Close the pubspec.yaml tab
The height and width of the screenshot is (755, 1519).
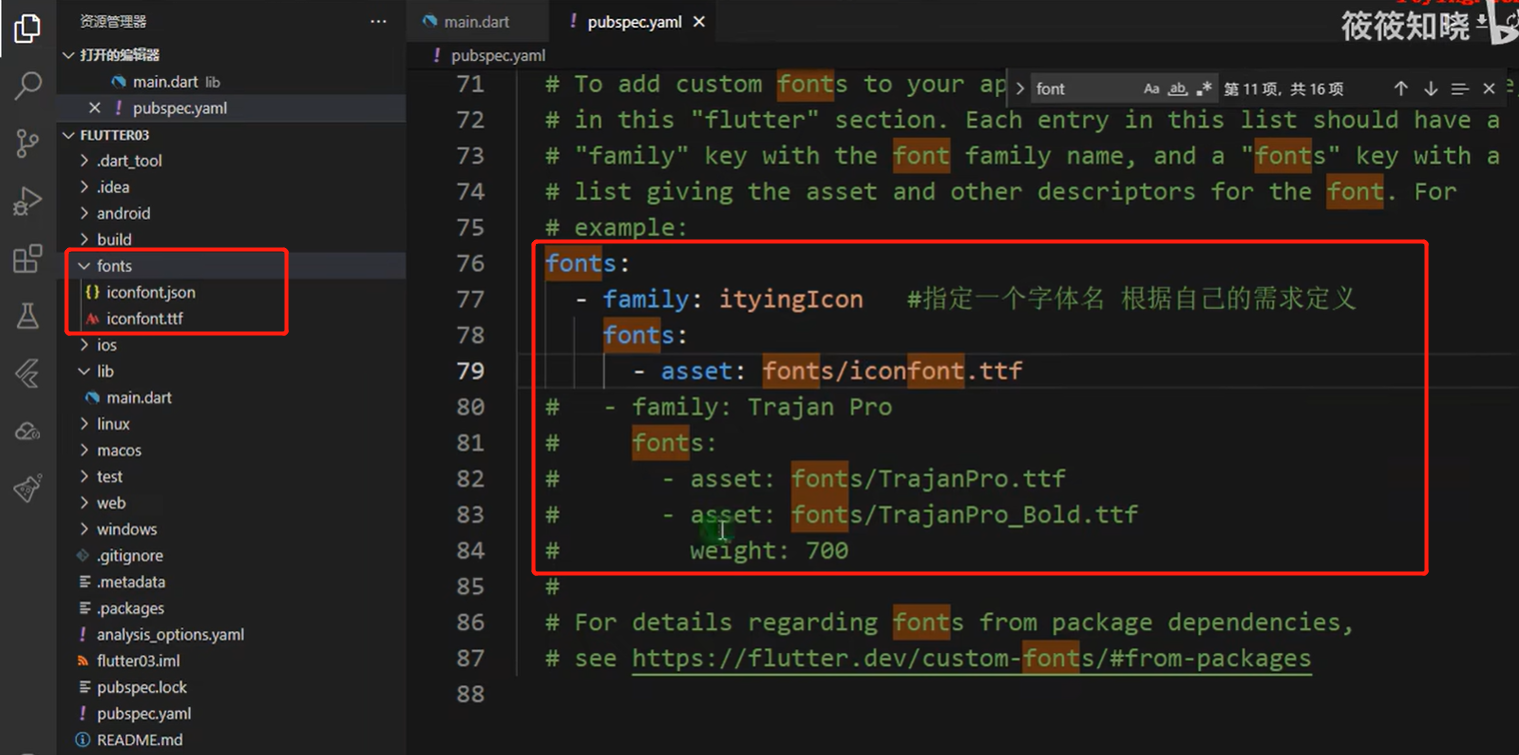pos(698,21)
